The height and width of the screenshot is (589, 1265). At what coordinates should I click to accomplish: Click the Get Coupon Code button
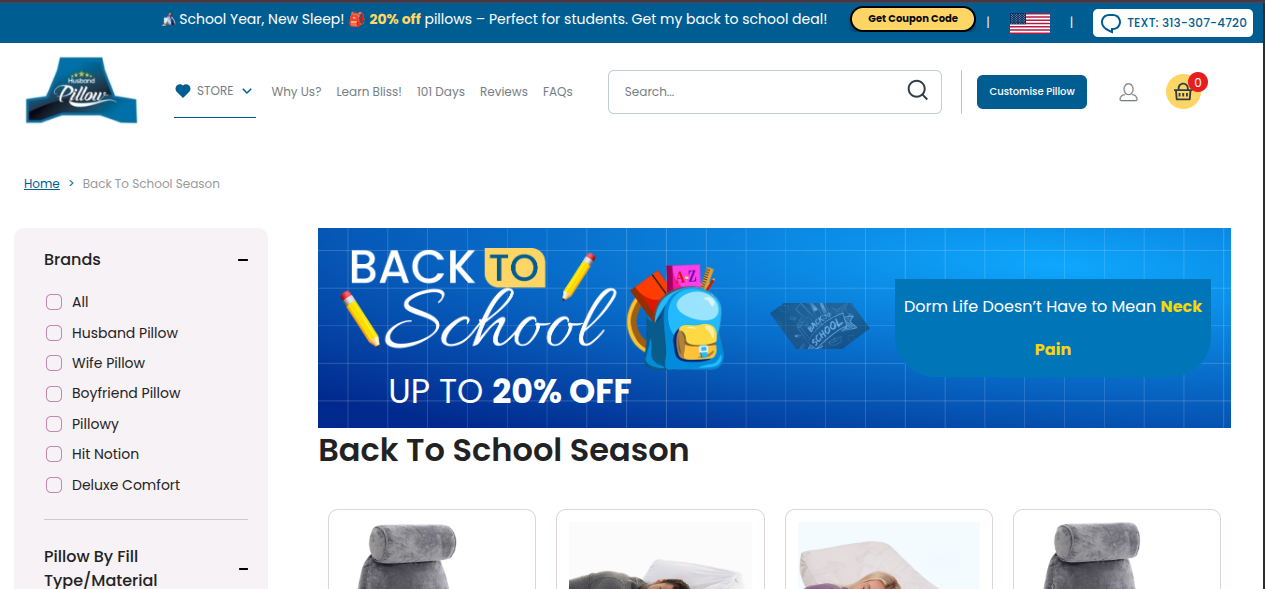tap(913, 19)
